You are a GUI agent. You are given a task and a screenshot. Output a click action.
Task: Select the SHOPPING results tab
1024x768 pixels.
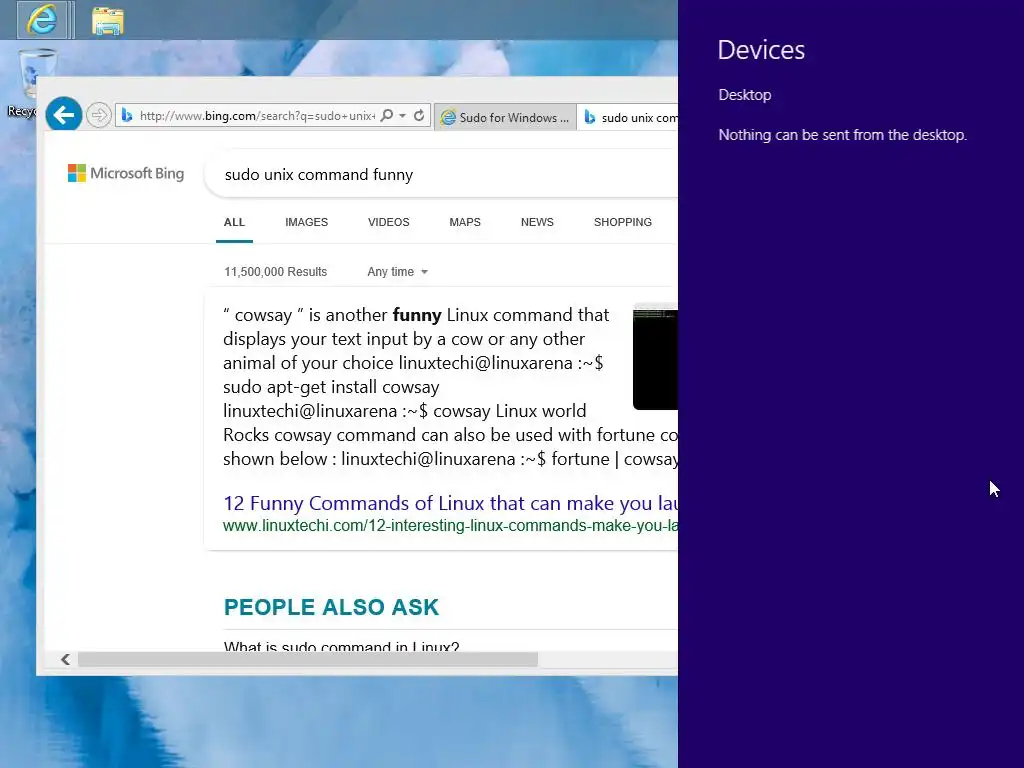coord(623,222)
